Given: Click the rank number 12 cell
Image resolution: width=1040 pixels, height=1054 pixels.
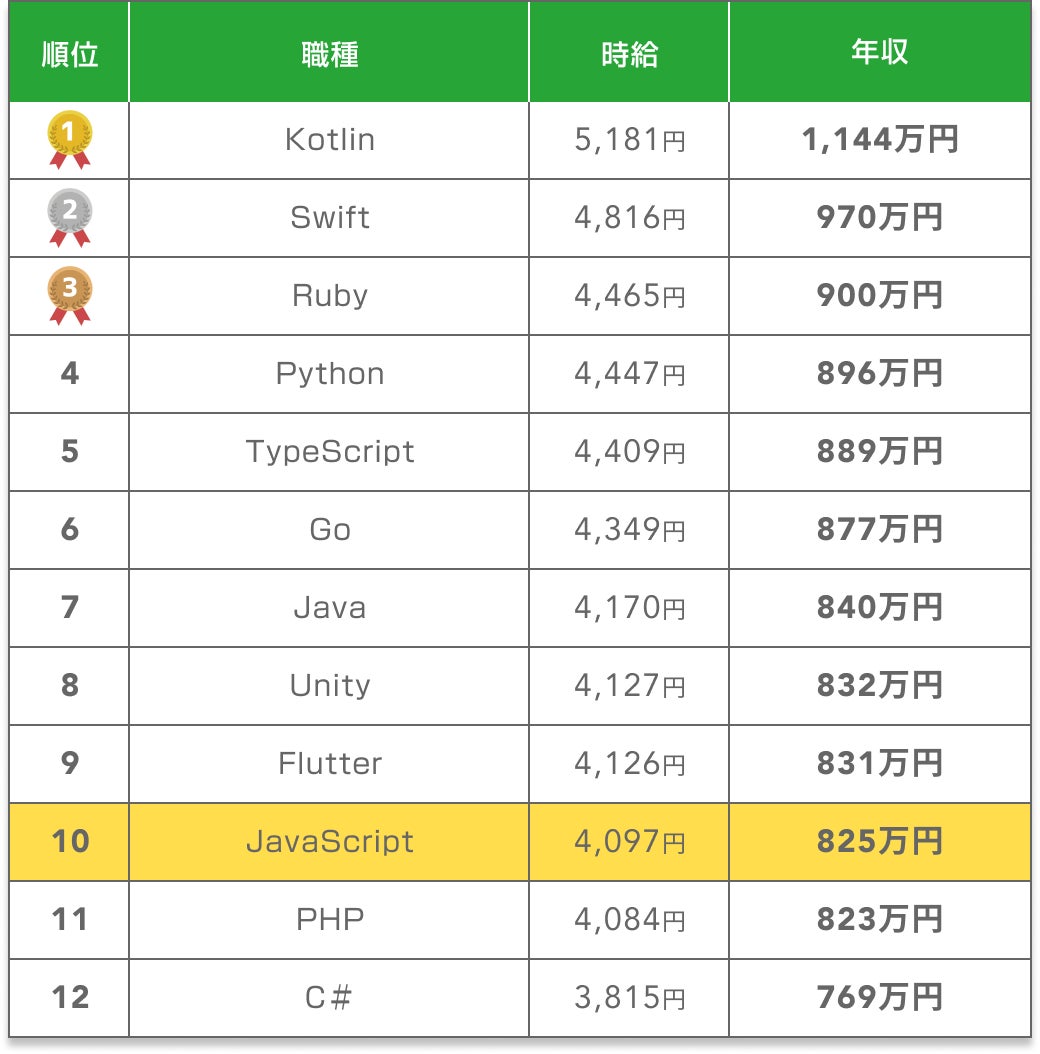Looking at the screenshot, I should tap(70, 998).
